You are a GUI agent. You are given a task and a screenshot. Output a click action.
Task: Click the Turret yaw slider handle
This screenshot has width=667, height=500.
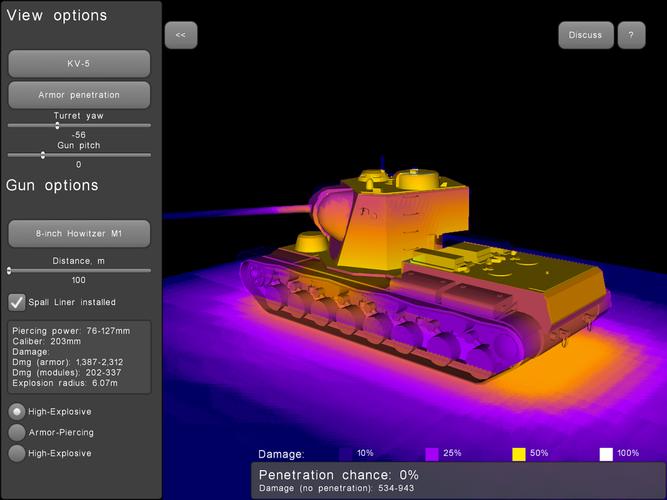pos(57,126)
